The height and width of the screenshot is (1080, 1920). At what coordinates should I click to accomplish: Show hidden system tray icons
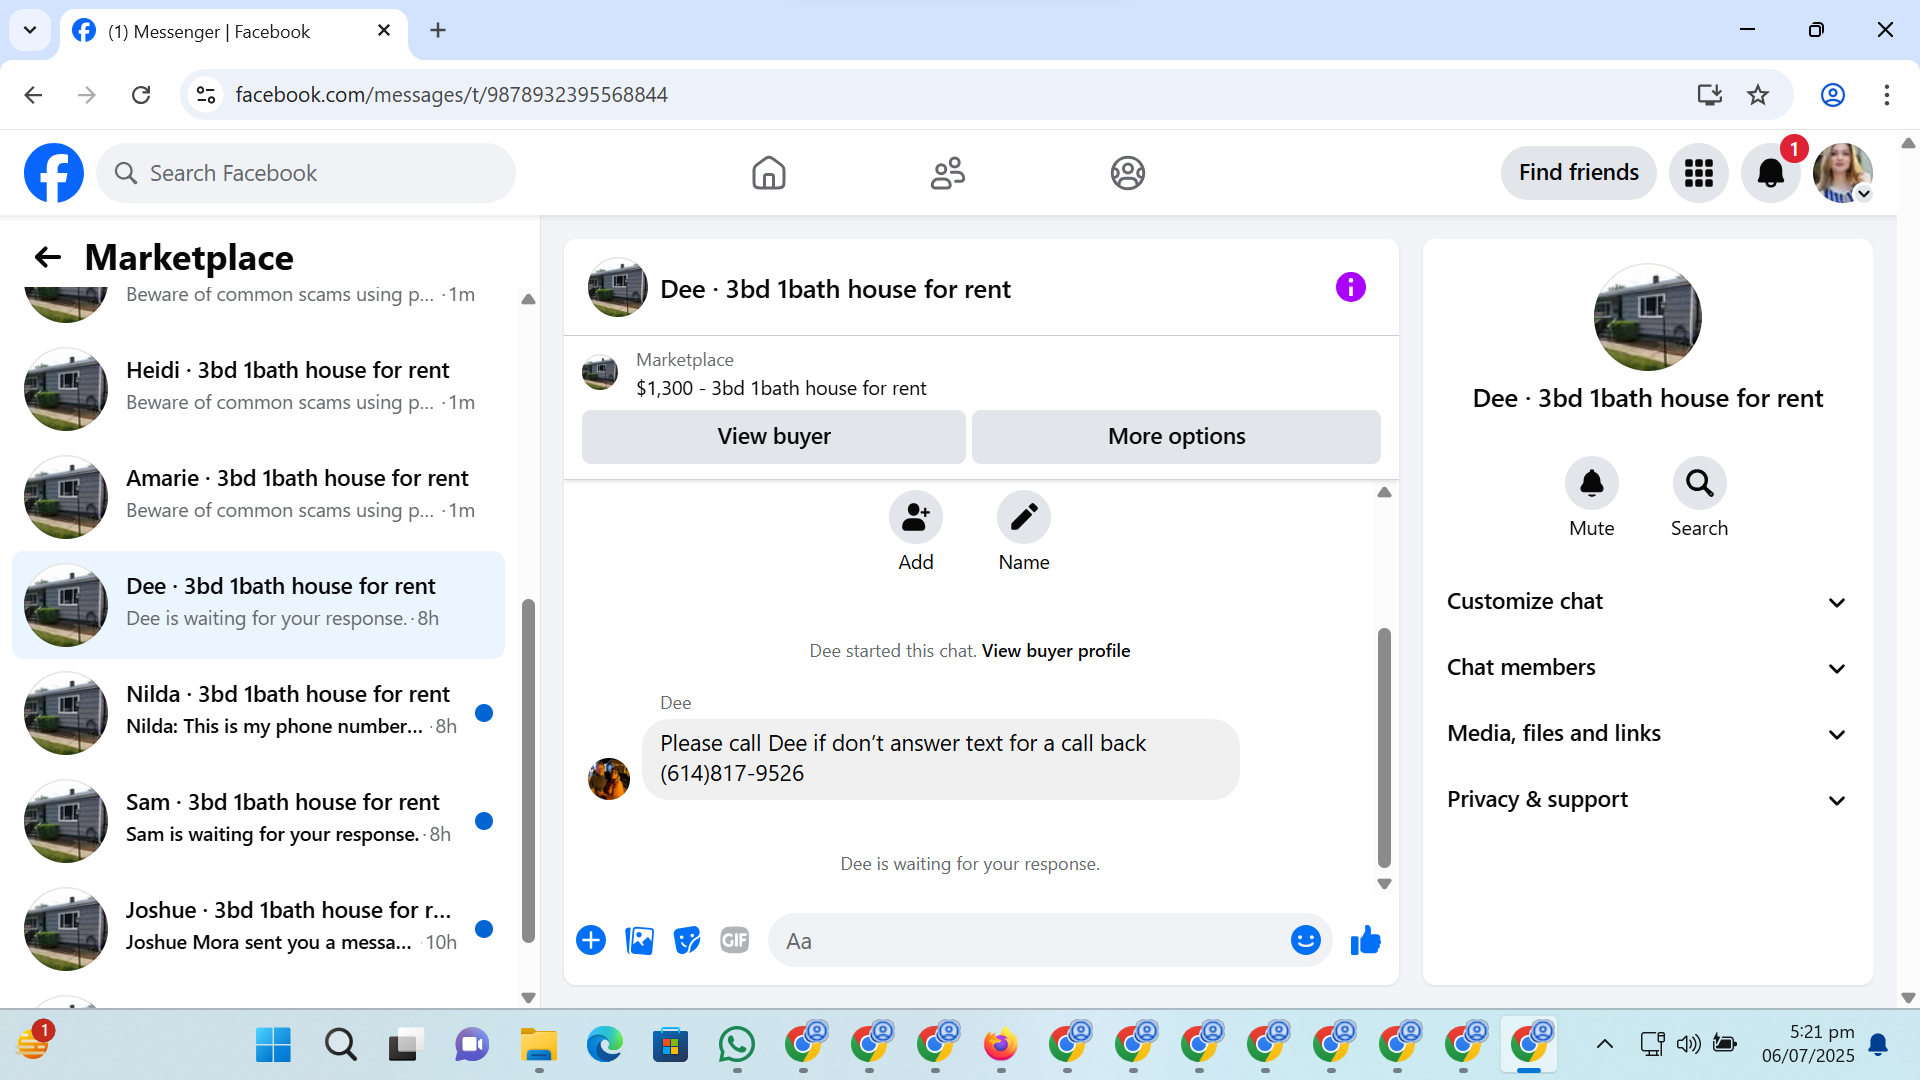tap(1604, 1045)
